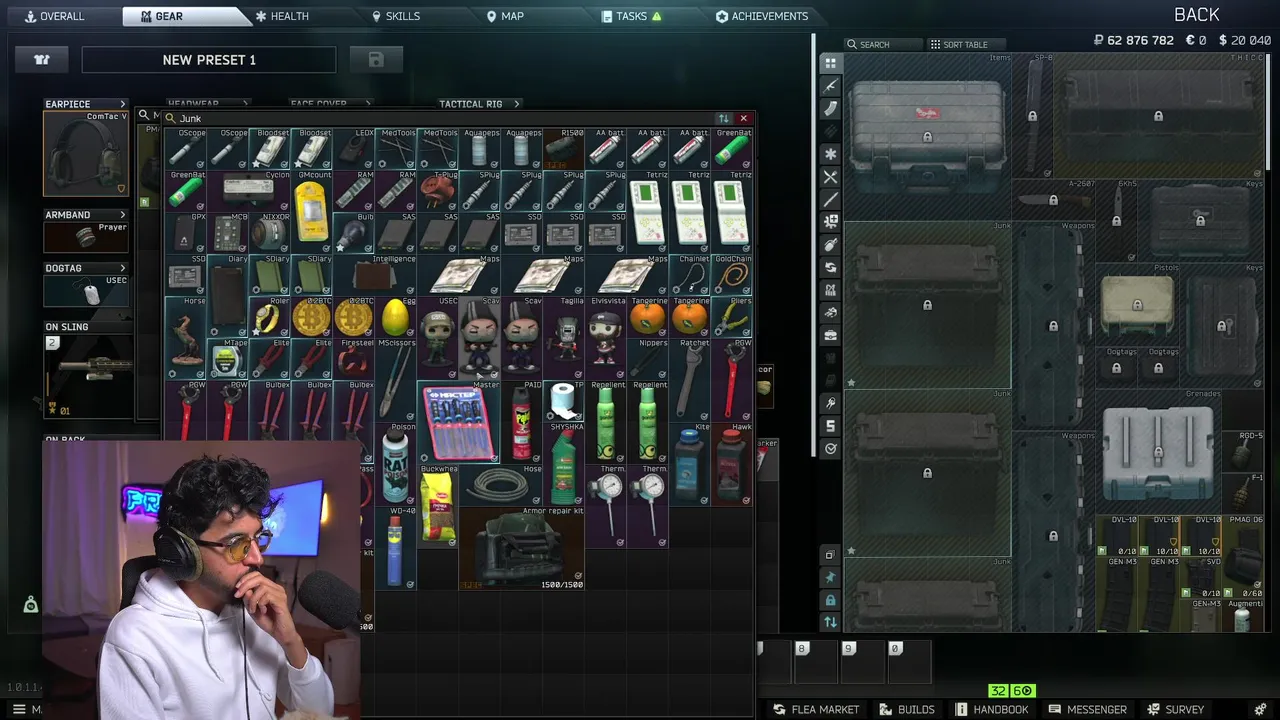
Task: Choose the crossed-tools filter in stash sidebar
Action: [830, 177]
